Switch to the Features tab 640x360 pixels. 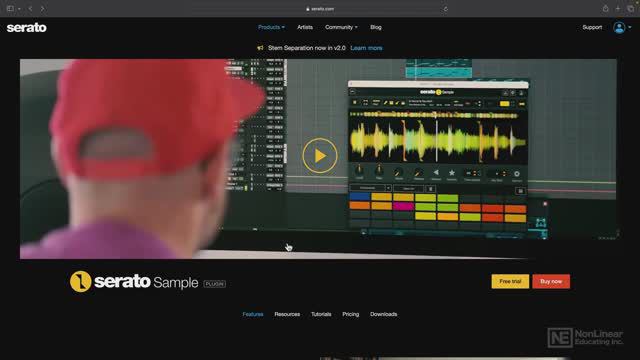click(x=253, y=314)
